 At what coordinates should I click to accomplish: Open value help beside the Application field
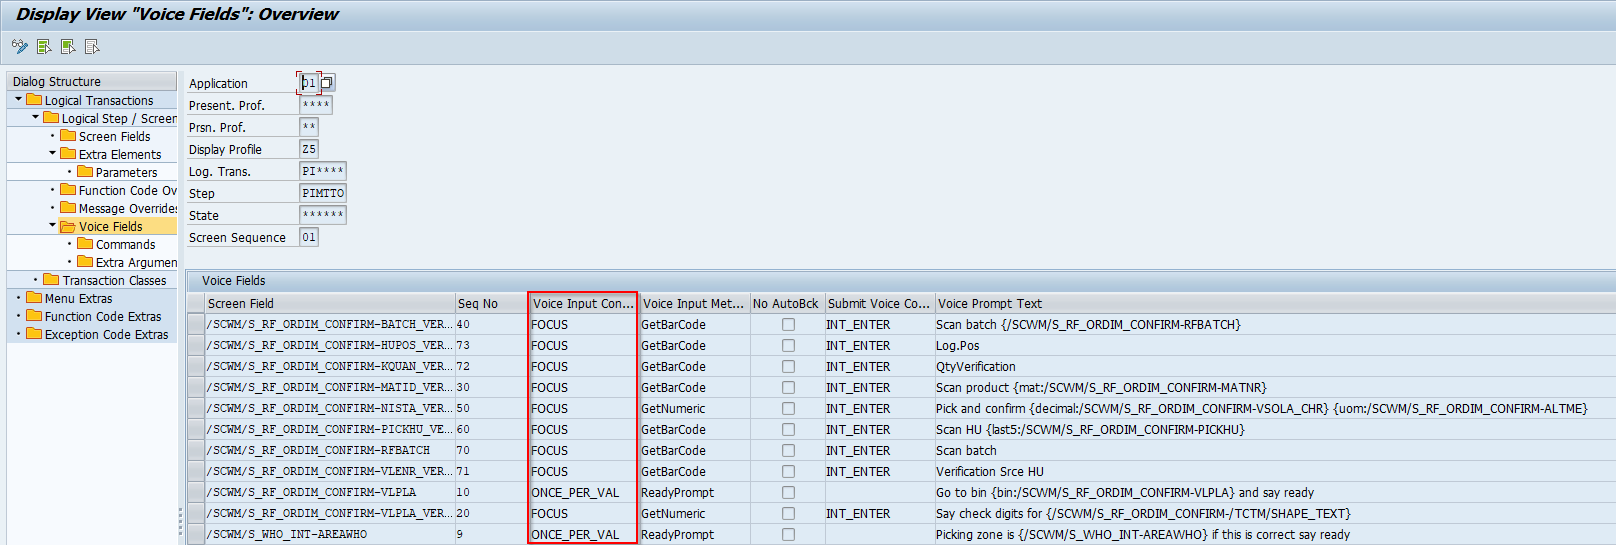point(327,83)
